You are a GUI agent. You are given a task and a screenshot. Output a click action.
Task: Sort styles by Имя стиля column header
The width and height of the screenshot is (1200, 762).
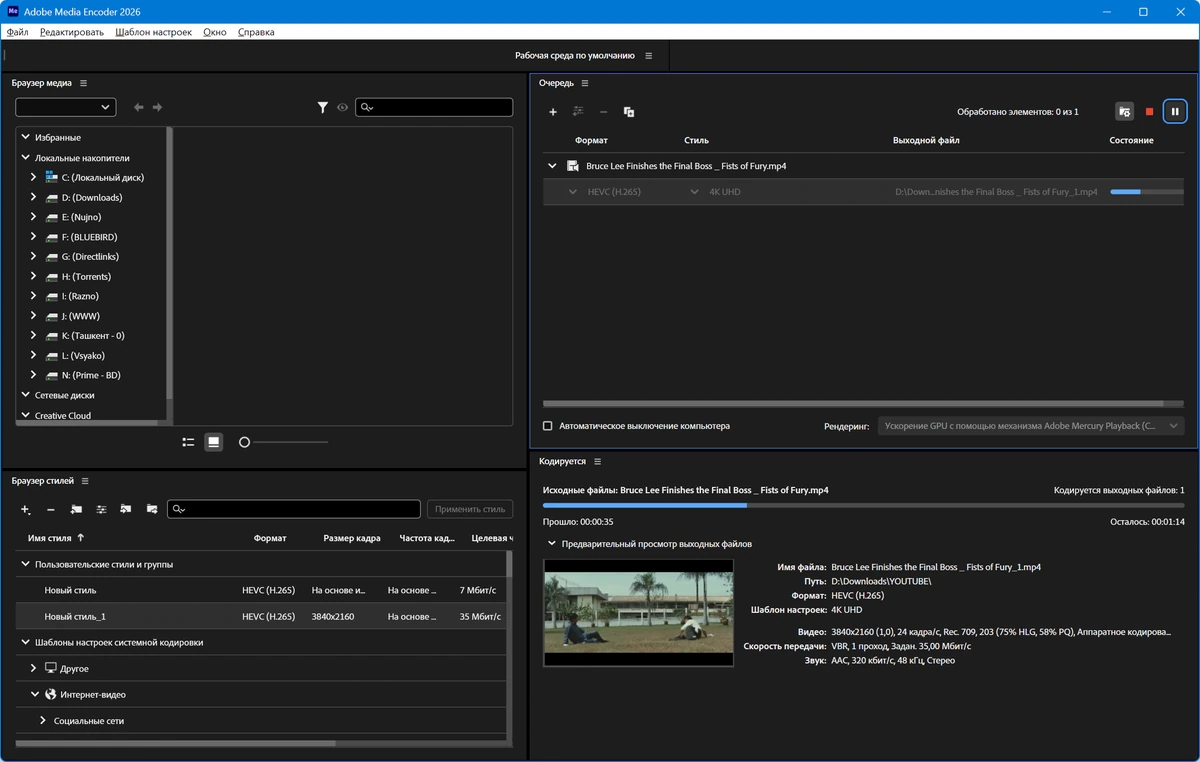(x=50, y=538)
